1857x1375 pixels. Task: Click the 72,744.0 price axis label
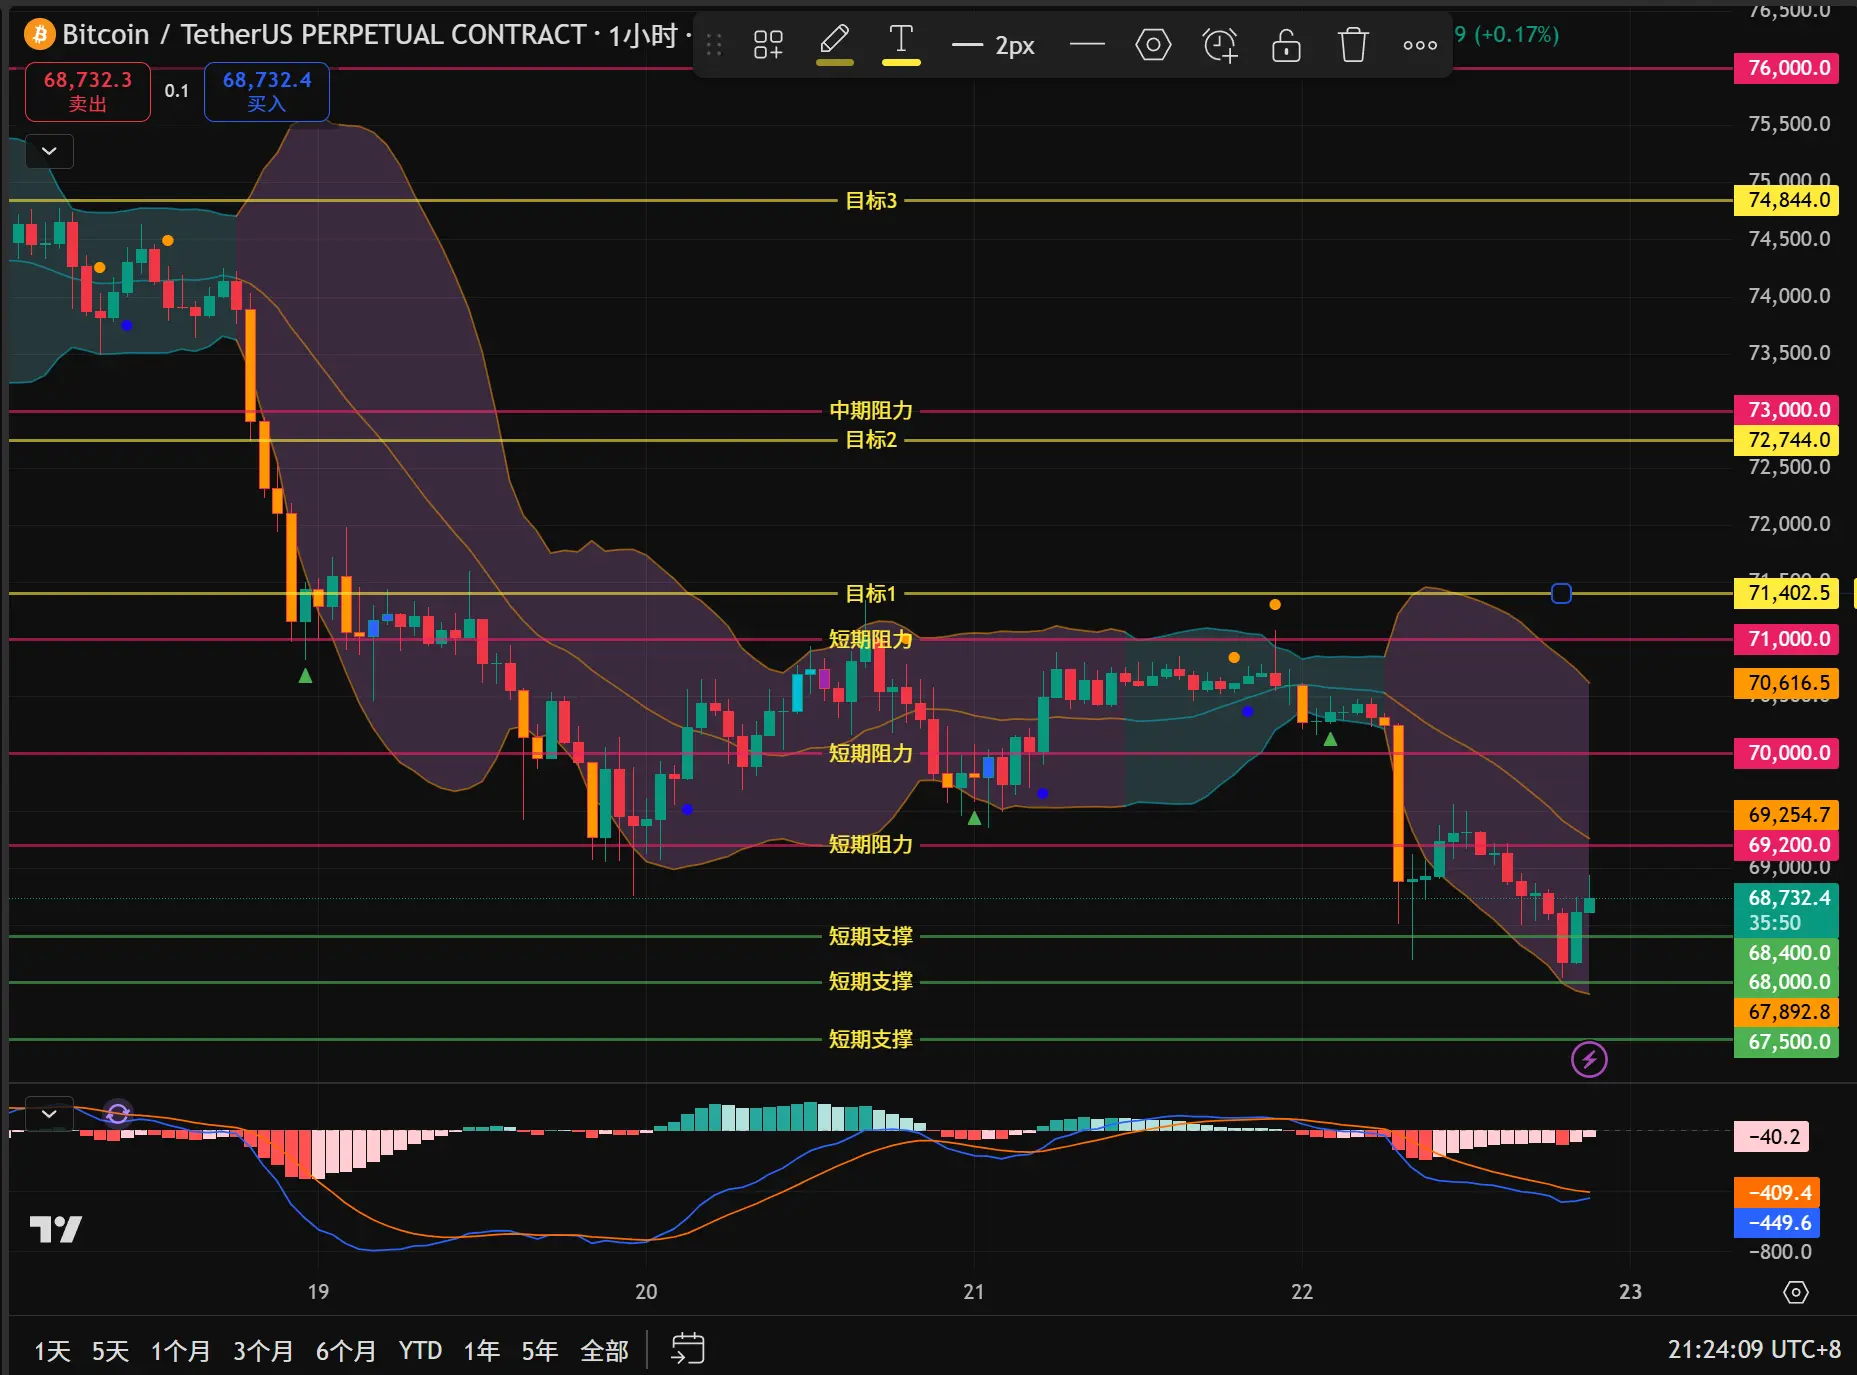[x=1786, y=440]
